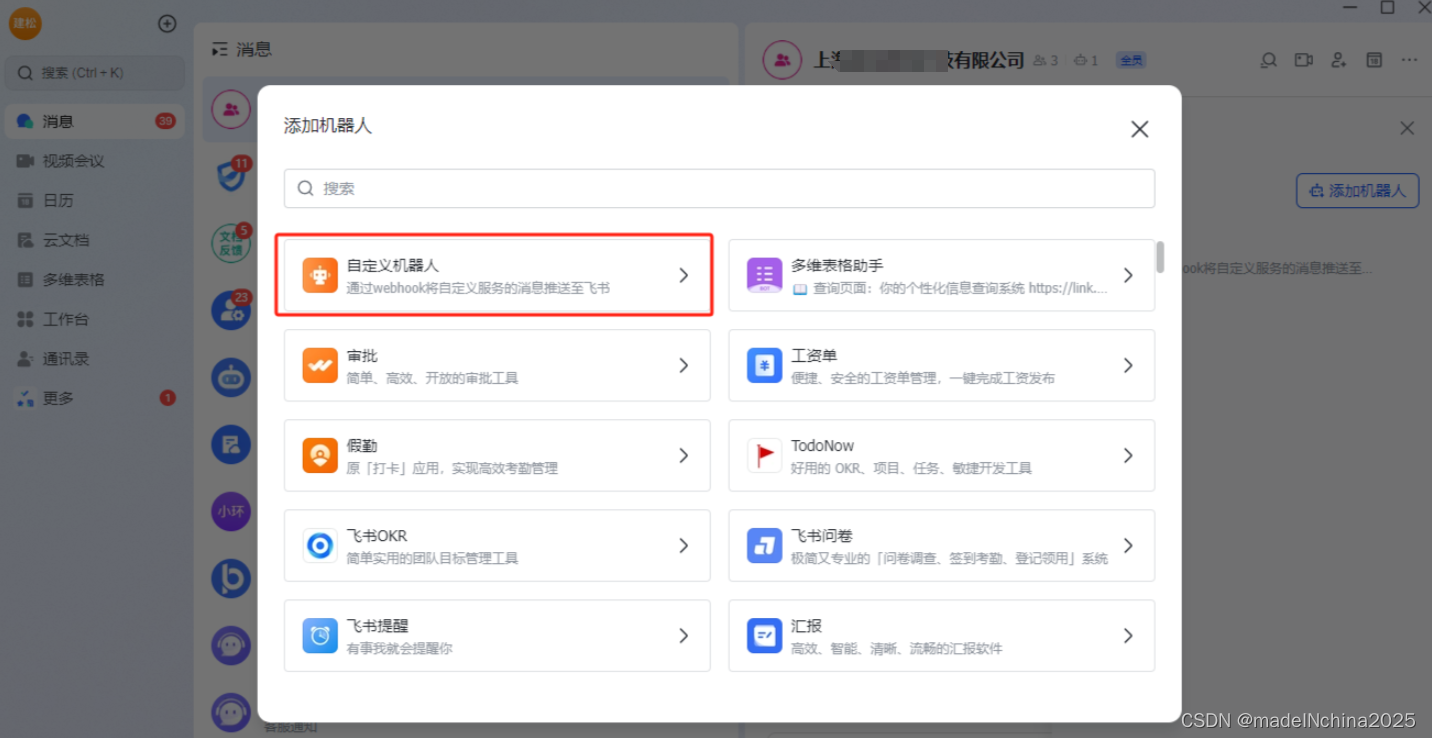Click the add member icon in chat header
Screen dimensions: 1432x738
pos(1339,60)
